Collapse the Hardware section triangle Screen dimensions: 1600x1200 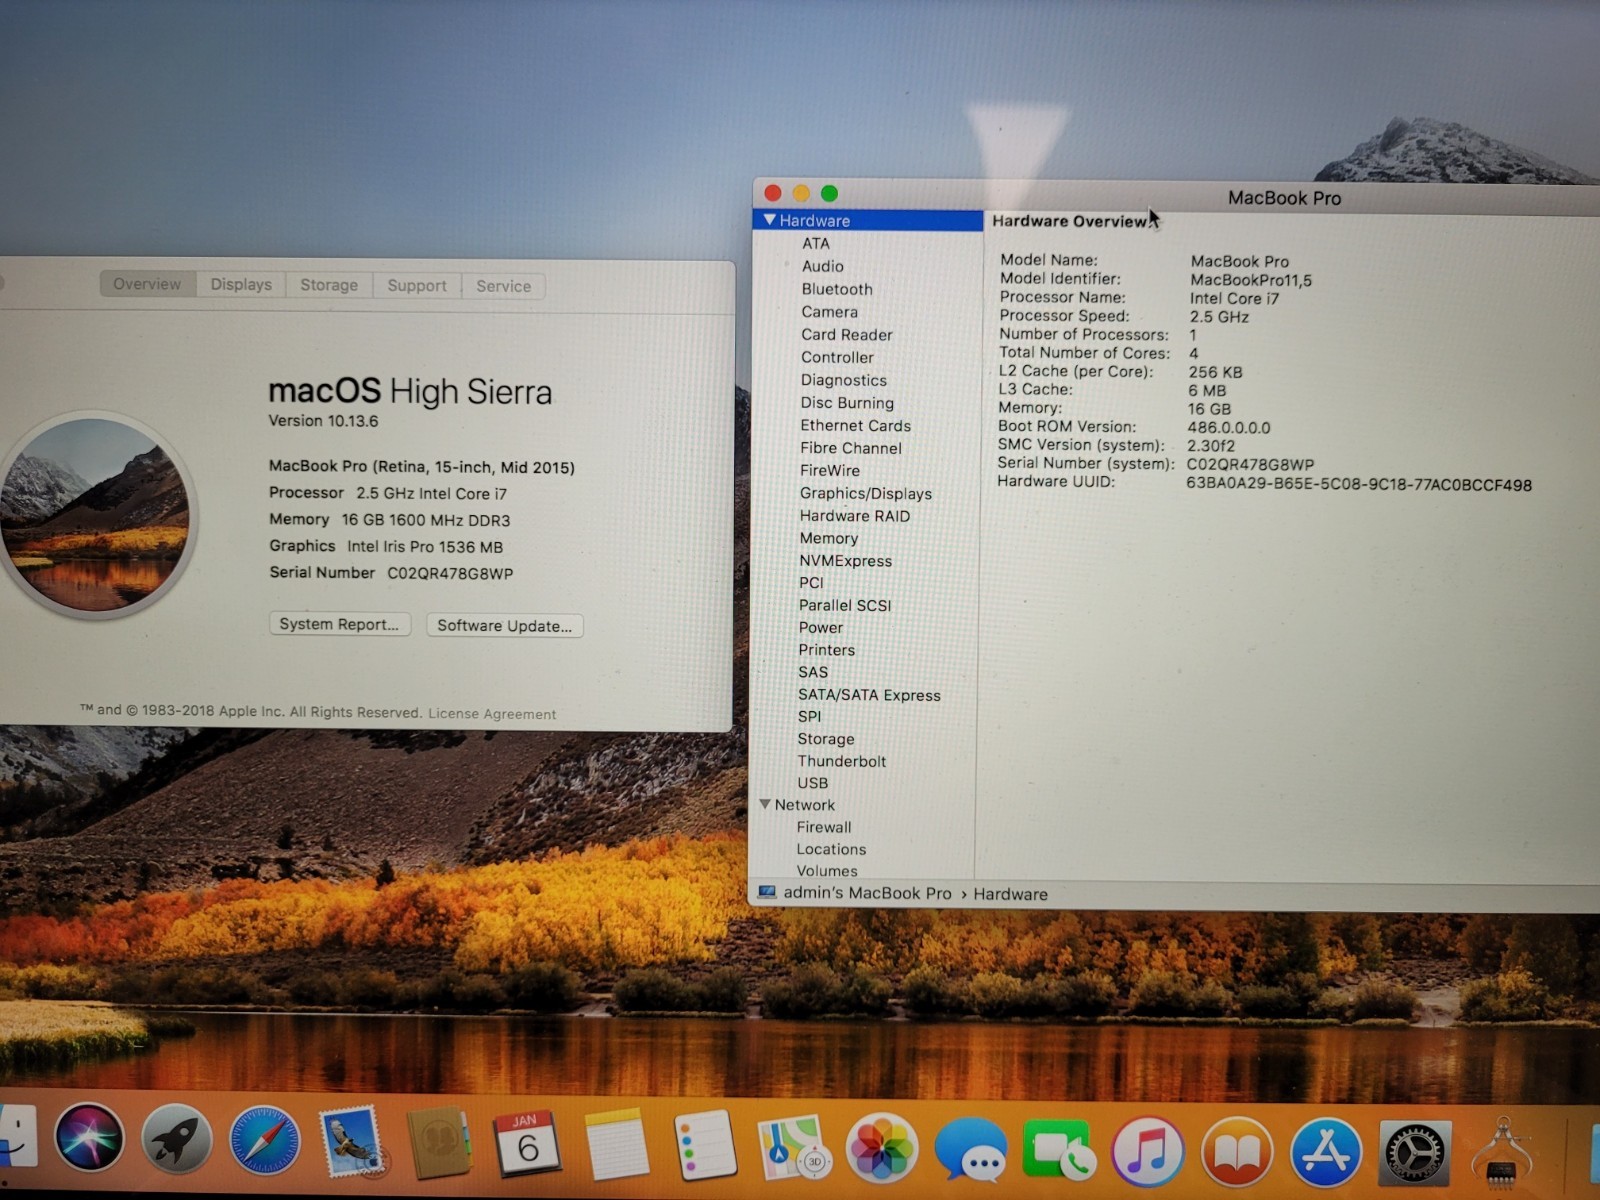769,220
